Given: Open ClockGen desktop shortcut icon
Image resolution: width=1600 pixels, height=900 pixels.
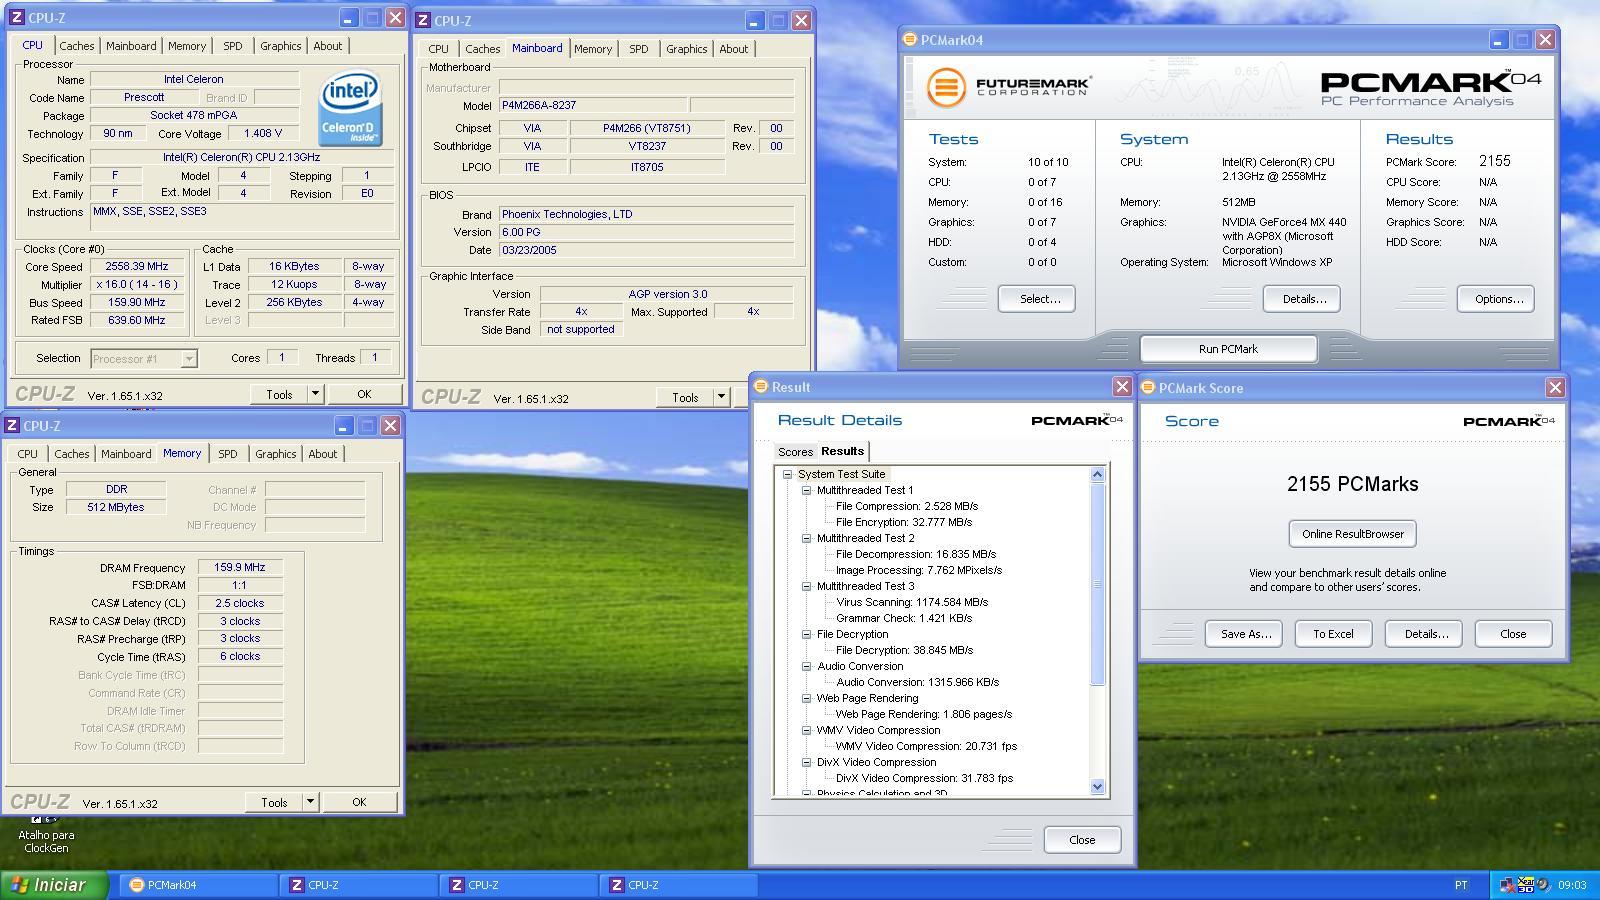Looking at the screenshot, I should pos(46,834).
